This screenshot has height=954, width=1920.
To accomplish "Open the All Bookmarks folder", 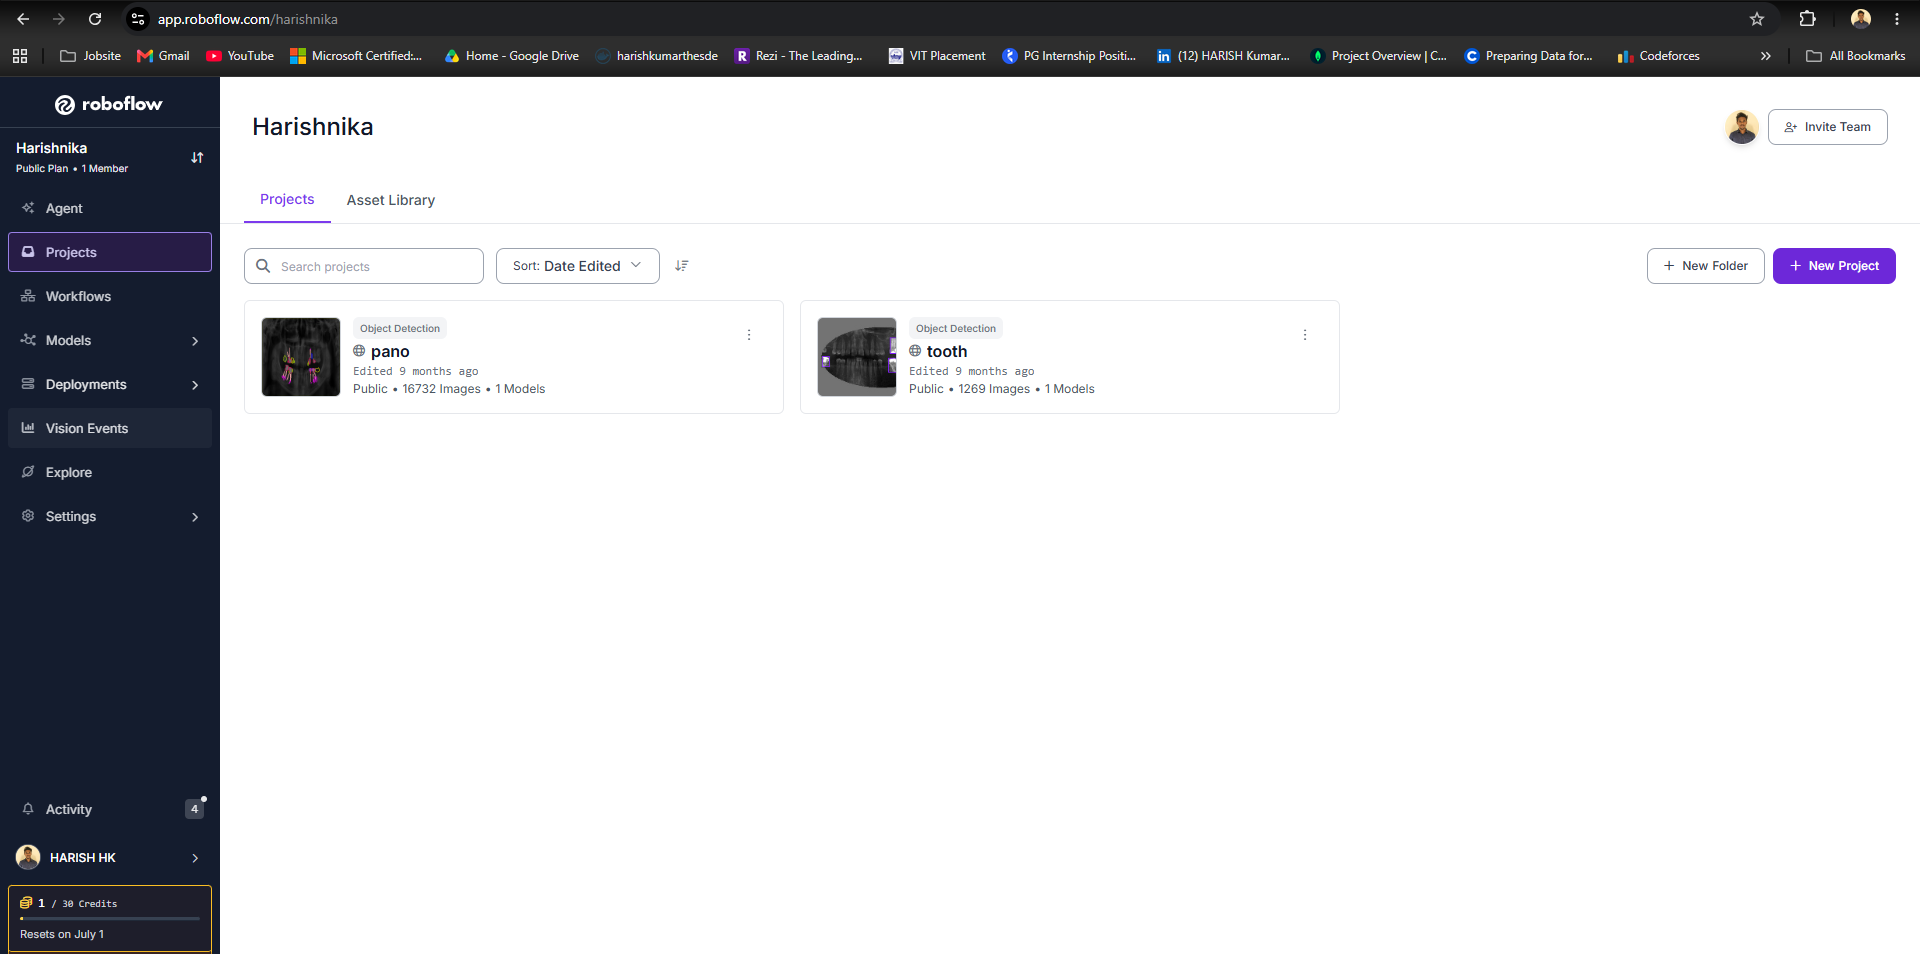I will point(1856,56).
